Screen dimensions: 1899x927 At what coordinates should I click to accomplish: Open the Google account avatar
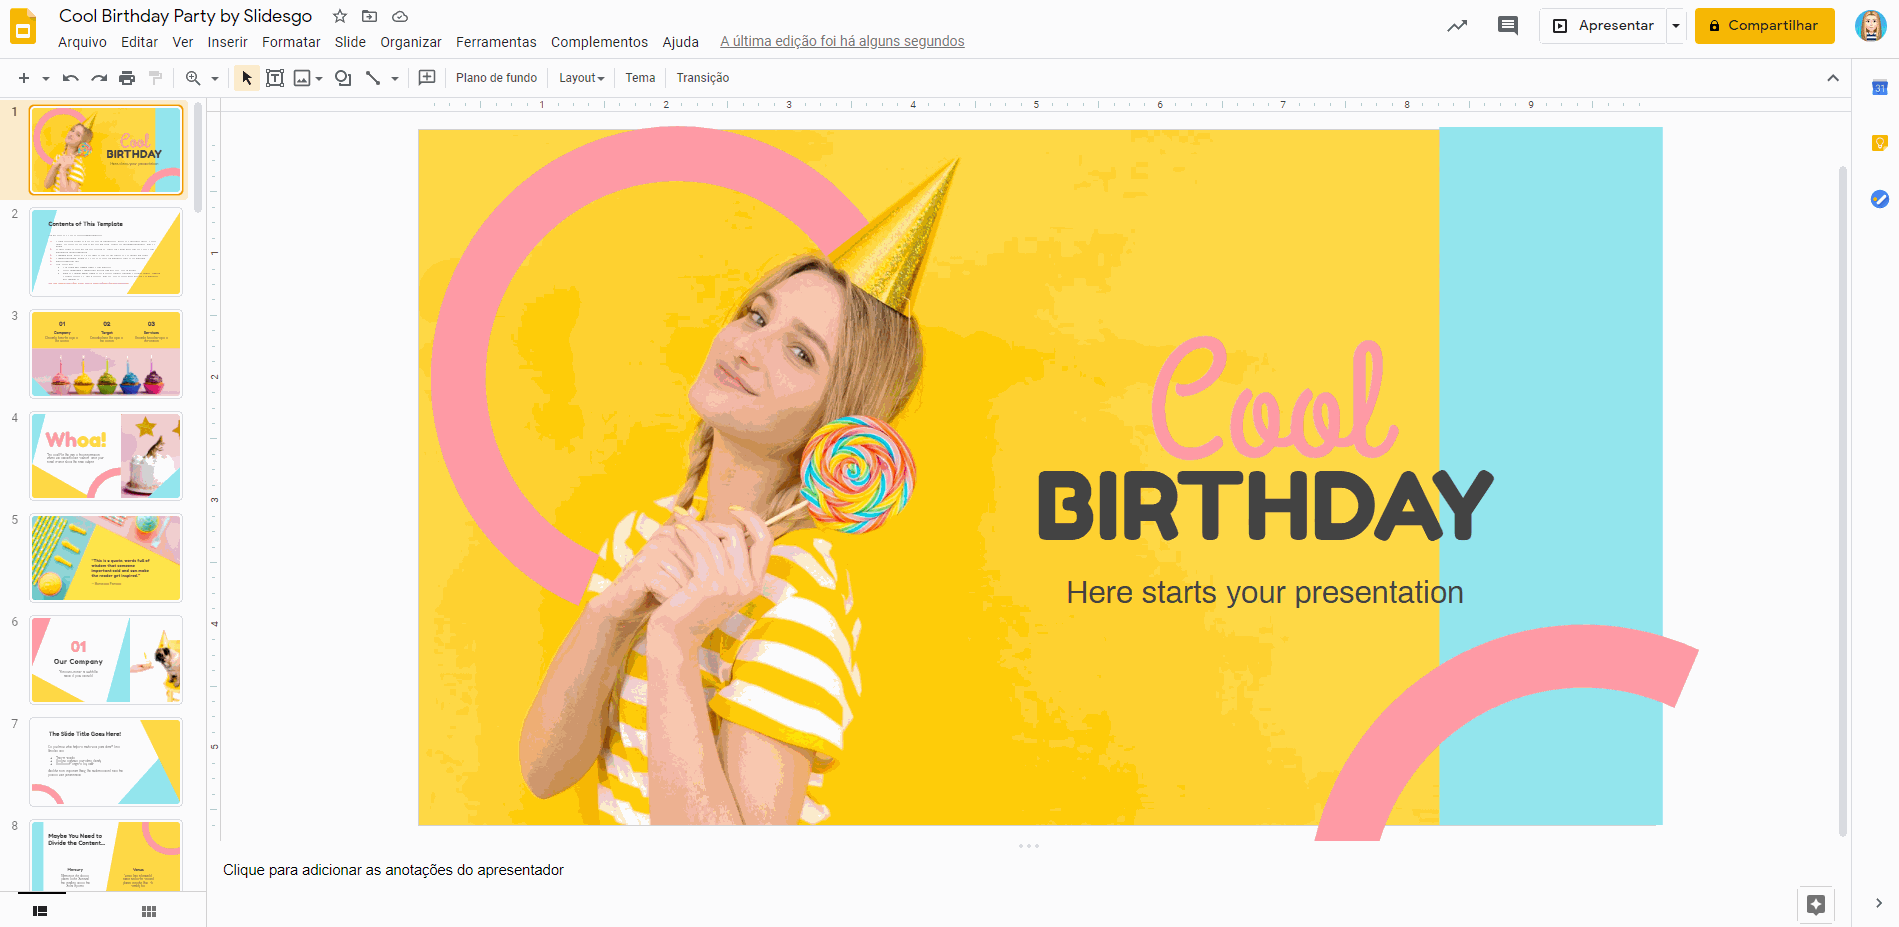click(x=1870, y=26)
